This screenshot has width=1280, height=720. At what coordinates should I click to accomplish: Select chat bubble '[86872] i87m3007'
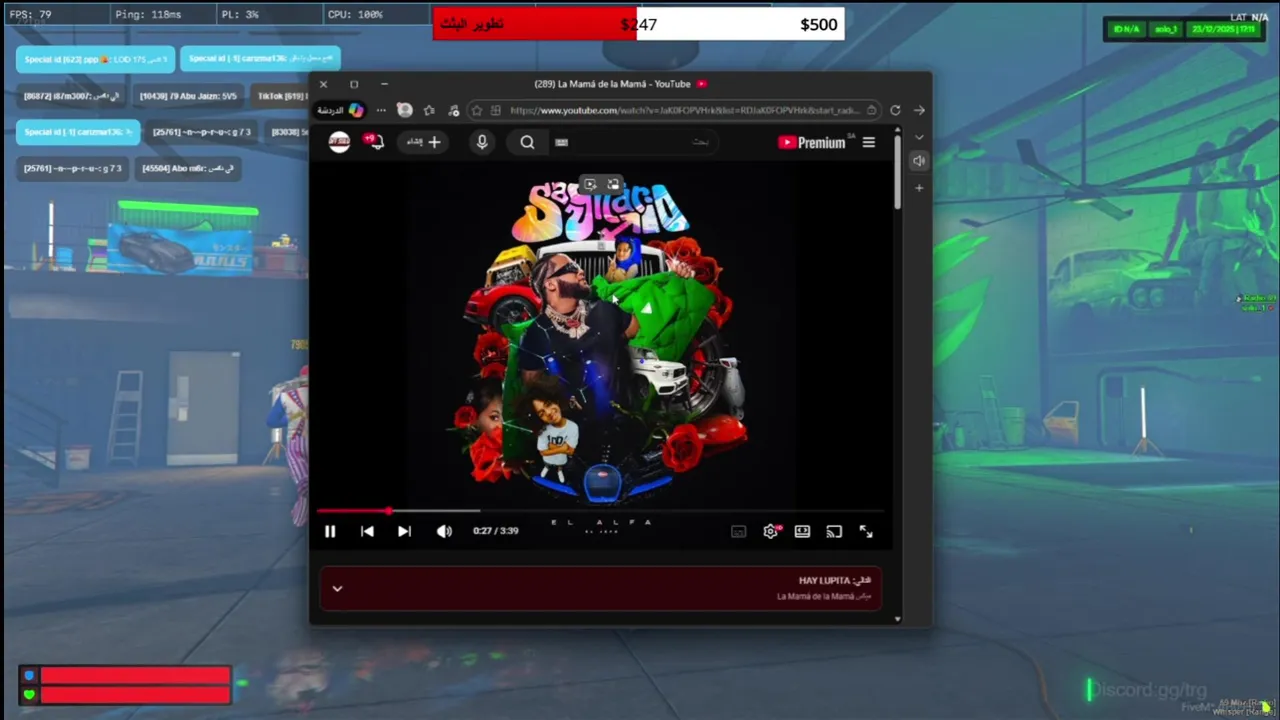tap(72, 96)
